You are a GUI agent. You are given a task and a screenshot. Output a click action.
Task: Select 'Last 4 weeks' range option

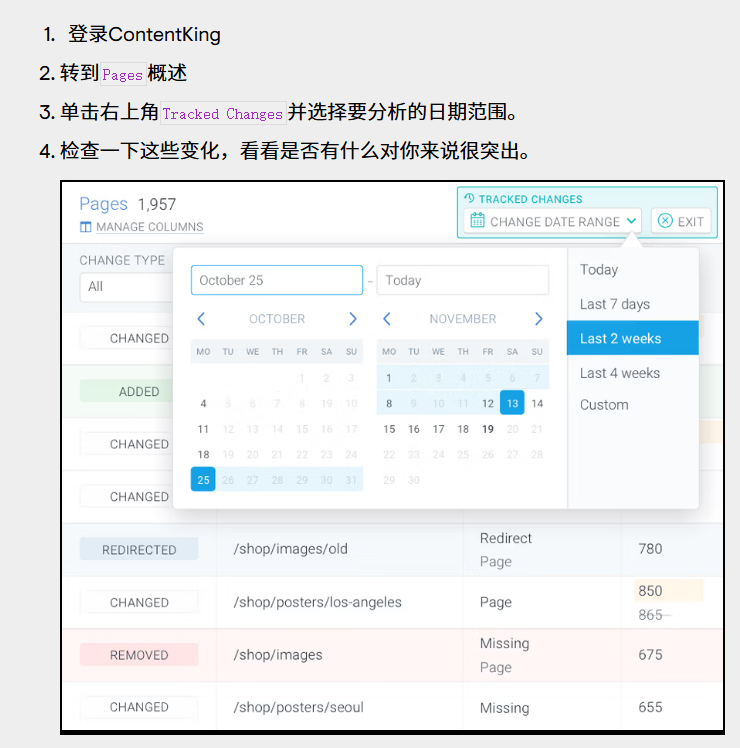click(620, 373)
